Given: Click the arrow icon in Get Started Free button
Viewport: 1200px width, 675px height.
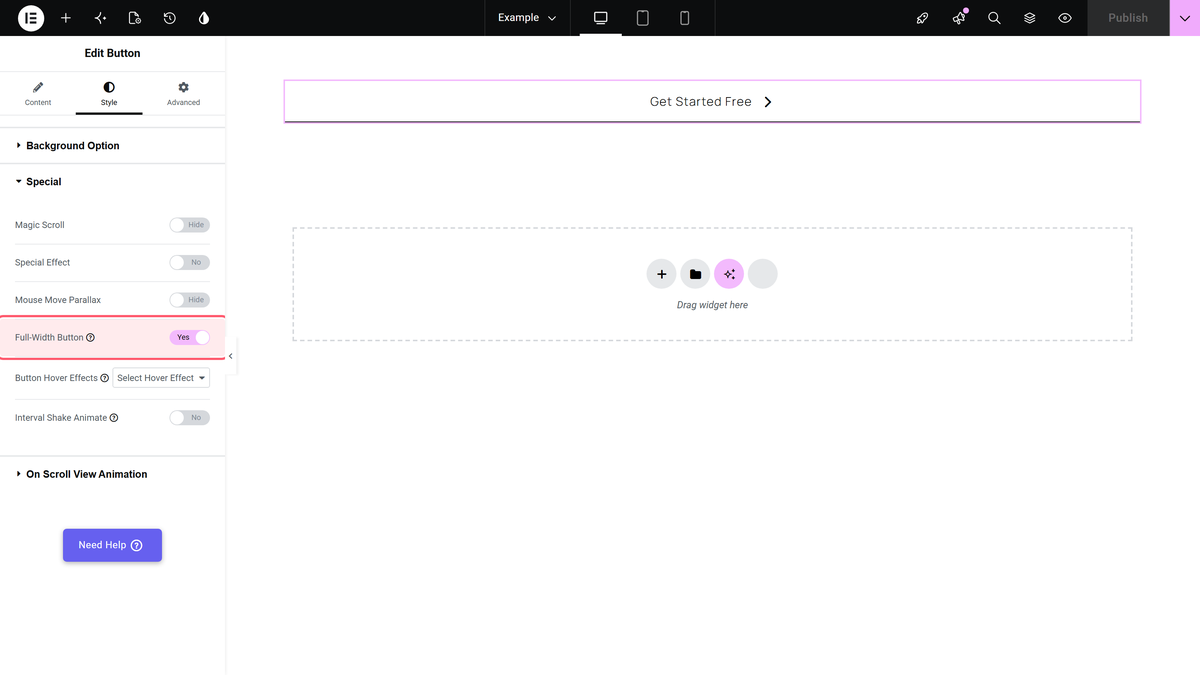Looking at the screenshot, I should pos(768,102).
